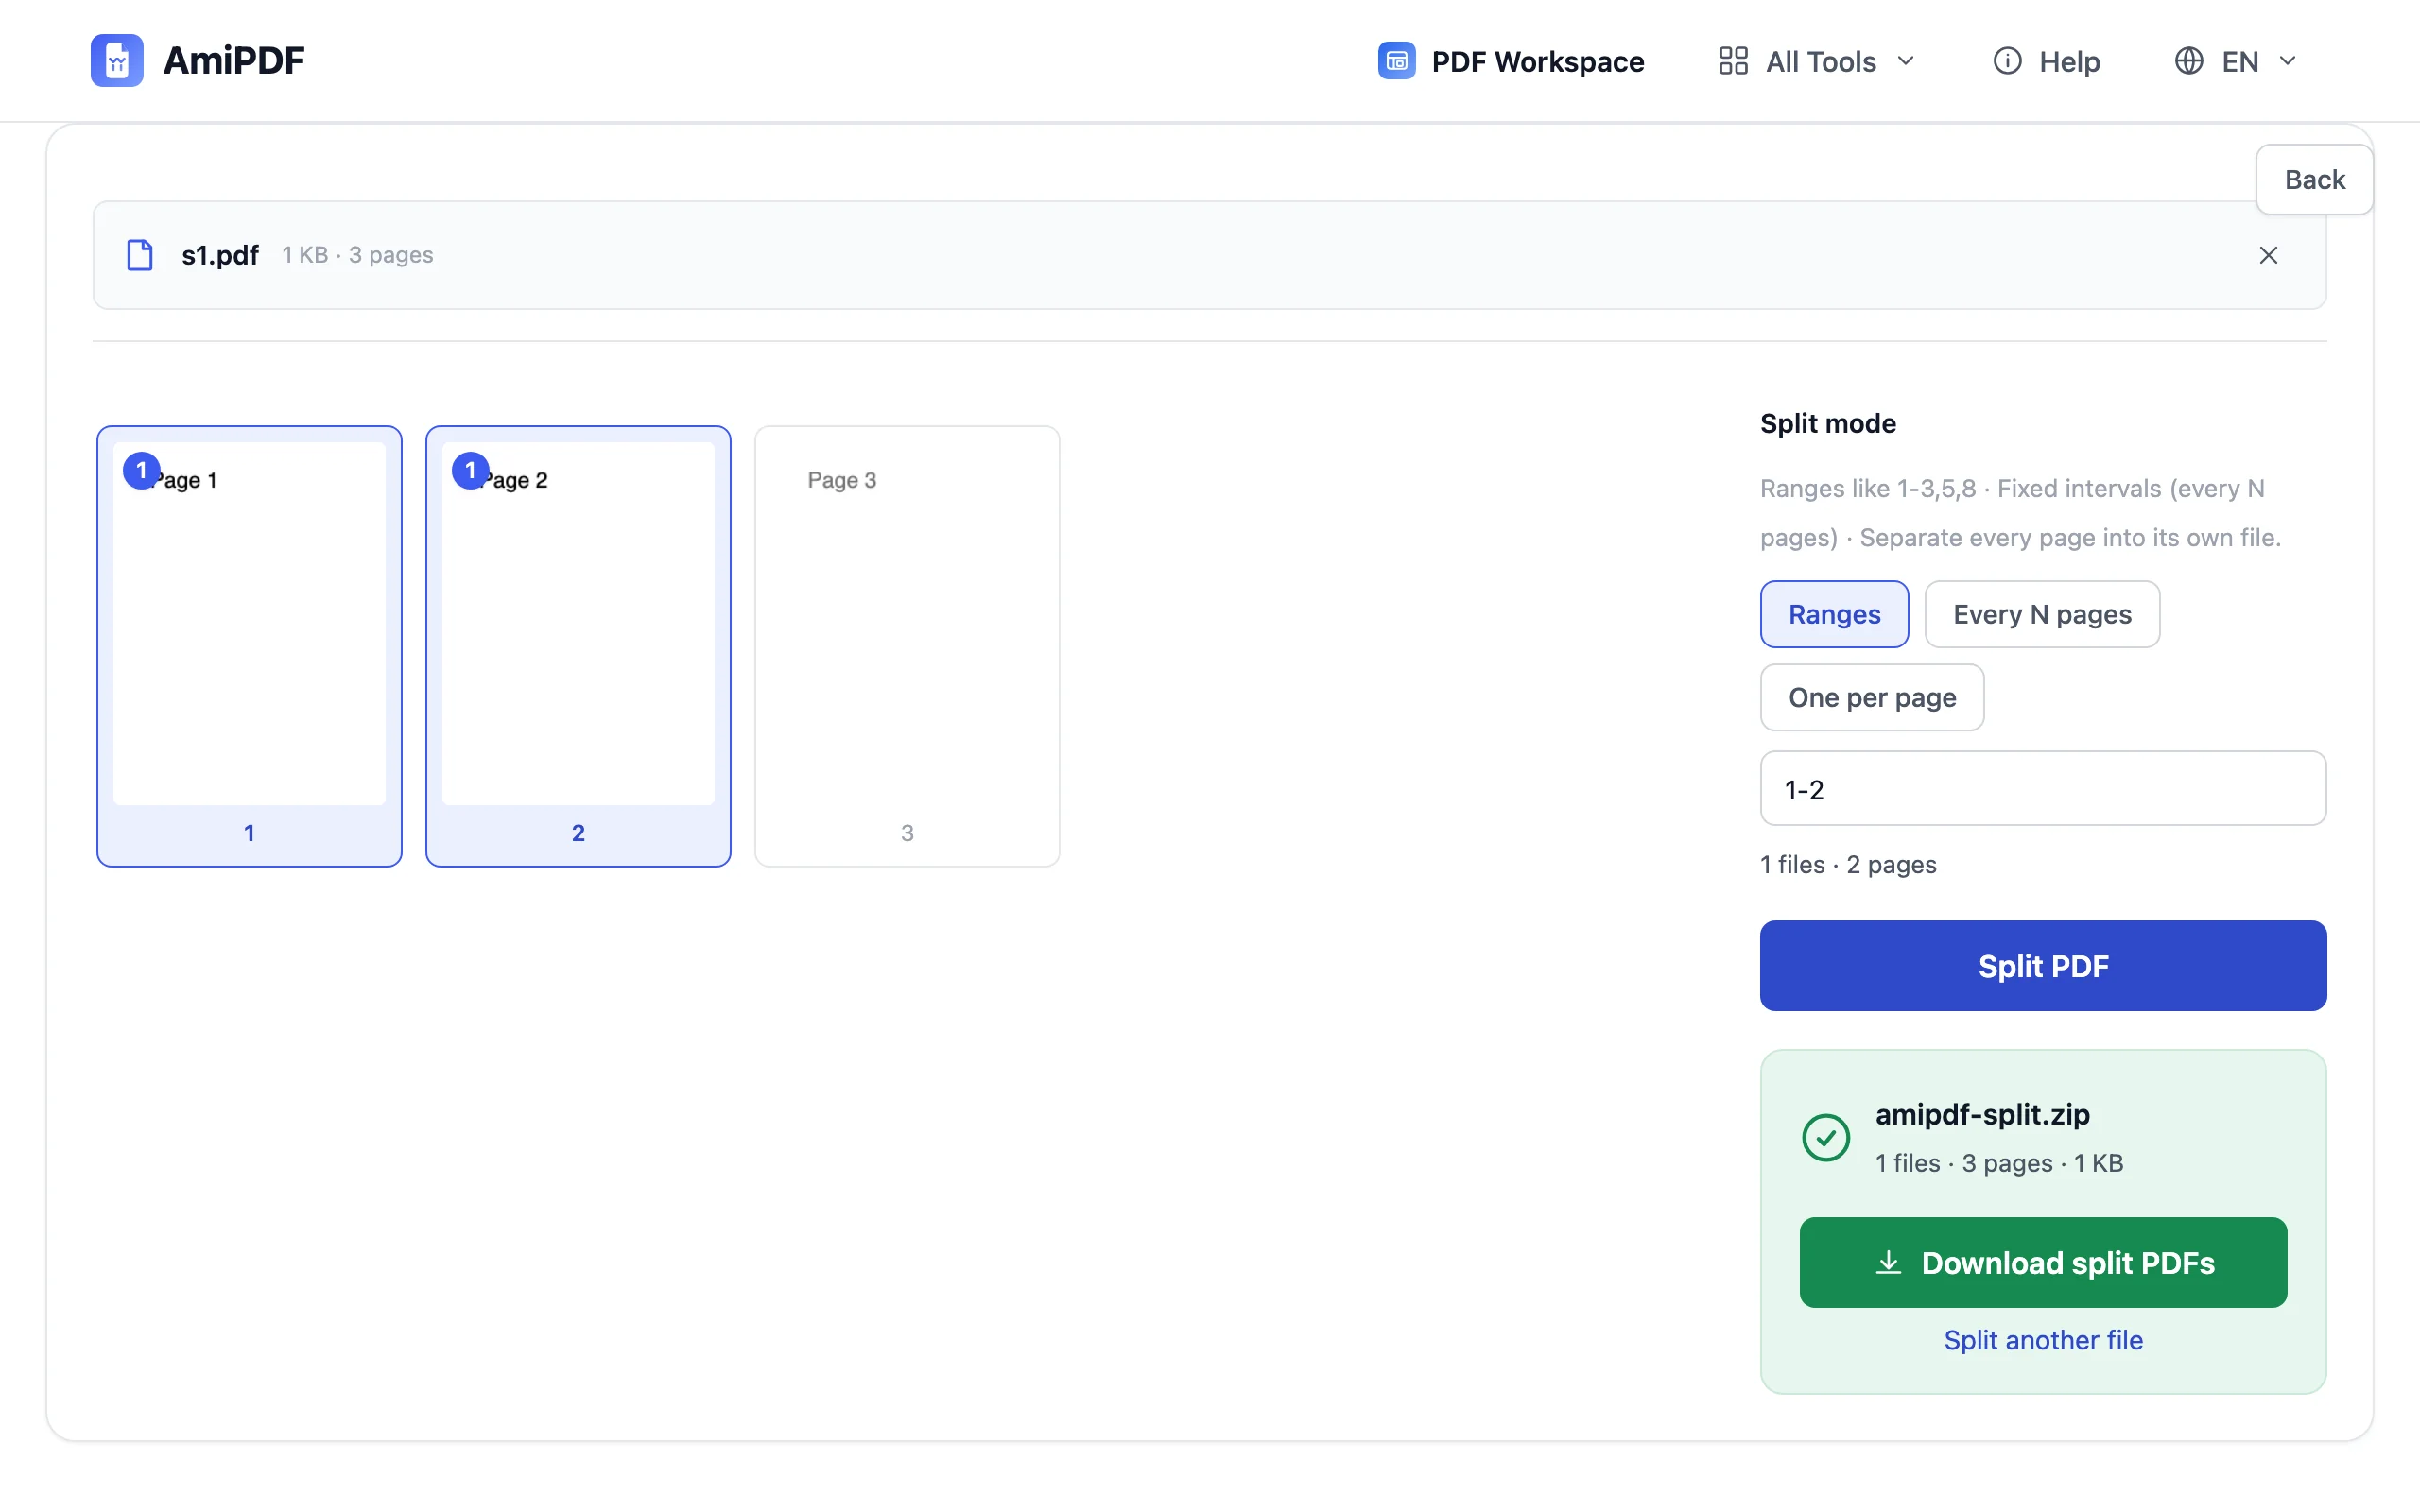Click the page range input field
This screenshot has height=1512, width=2420.
pos(2043,789)
